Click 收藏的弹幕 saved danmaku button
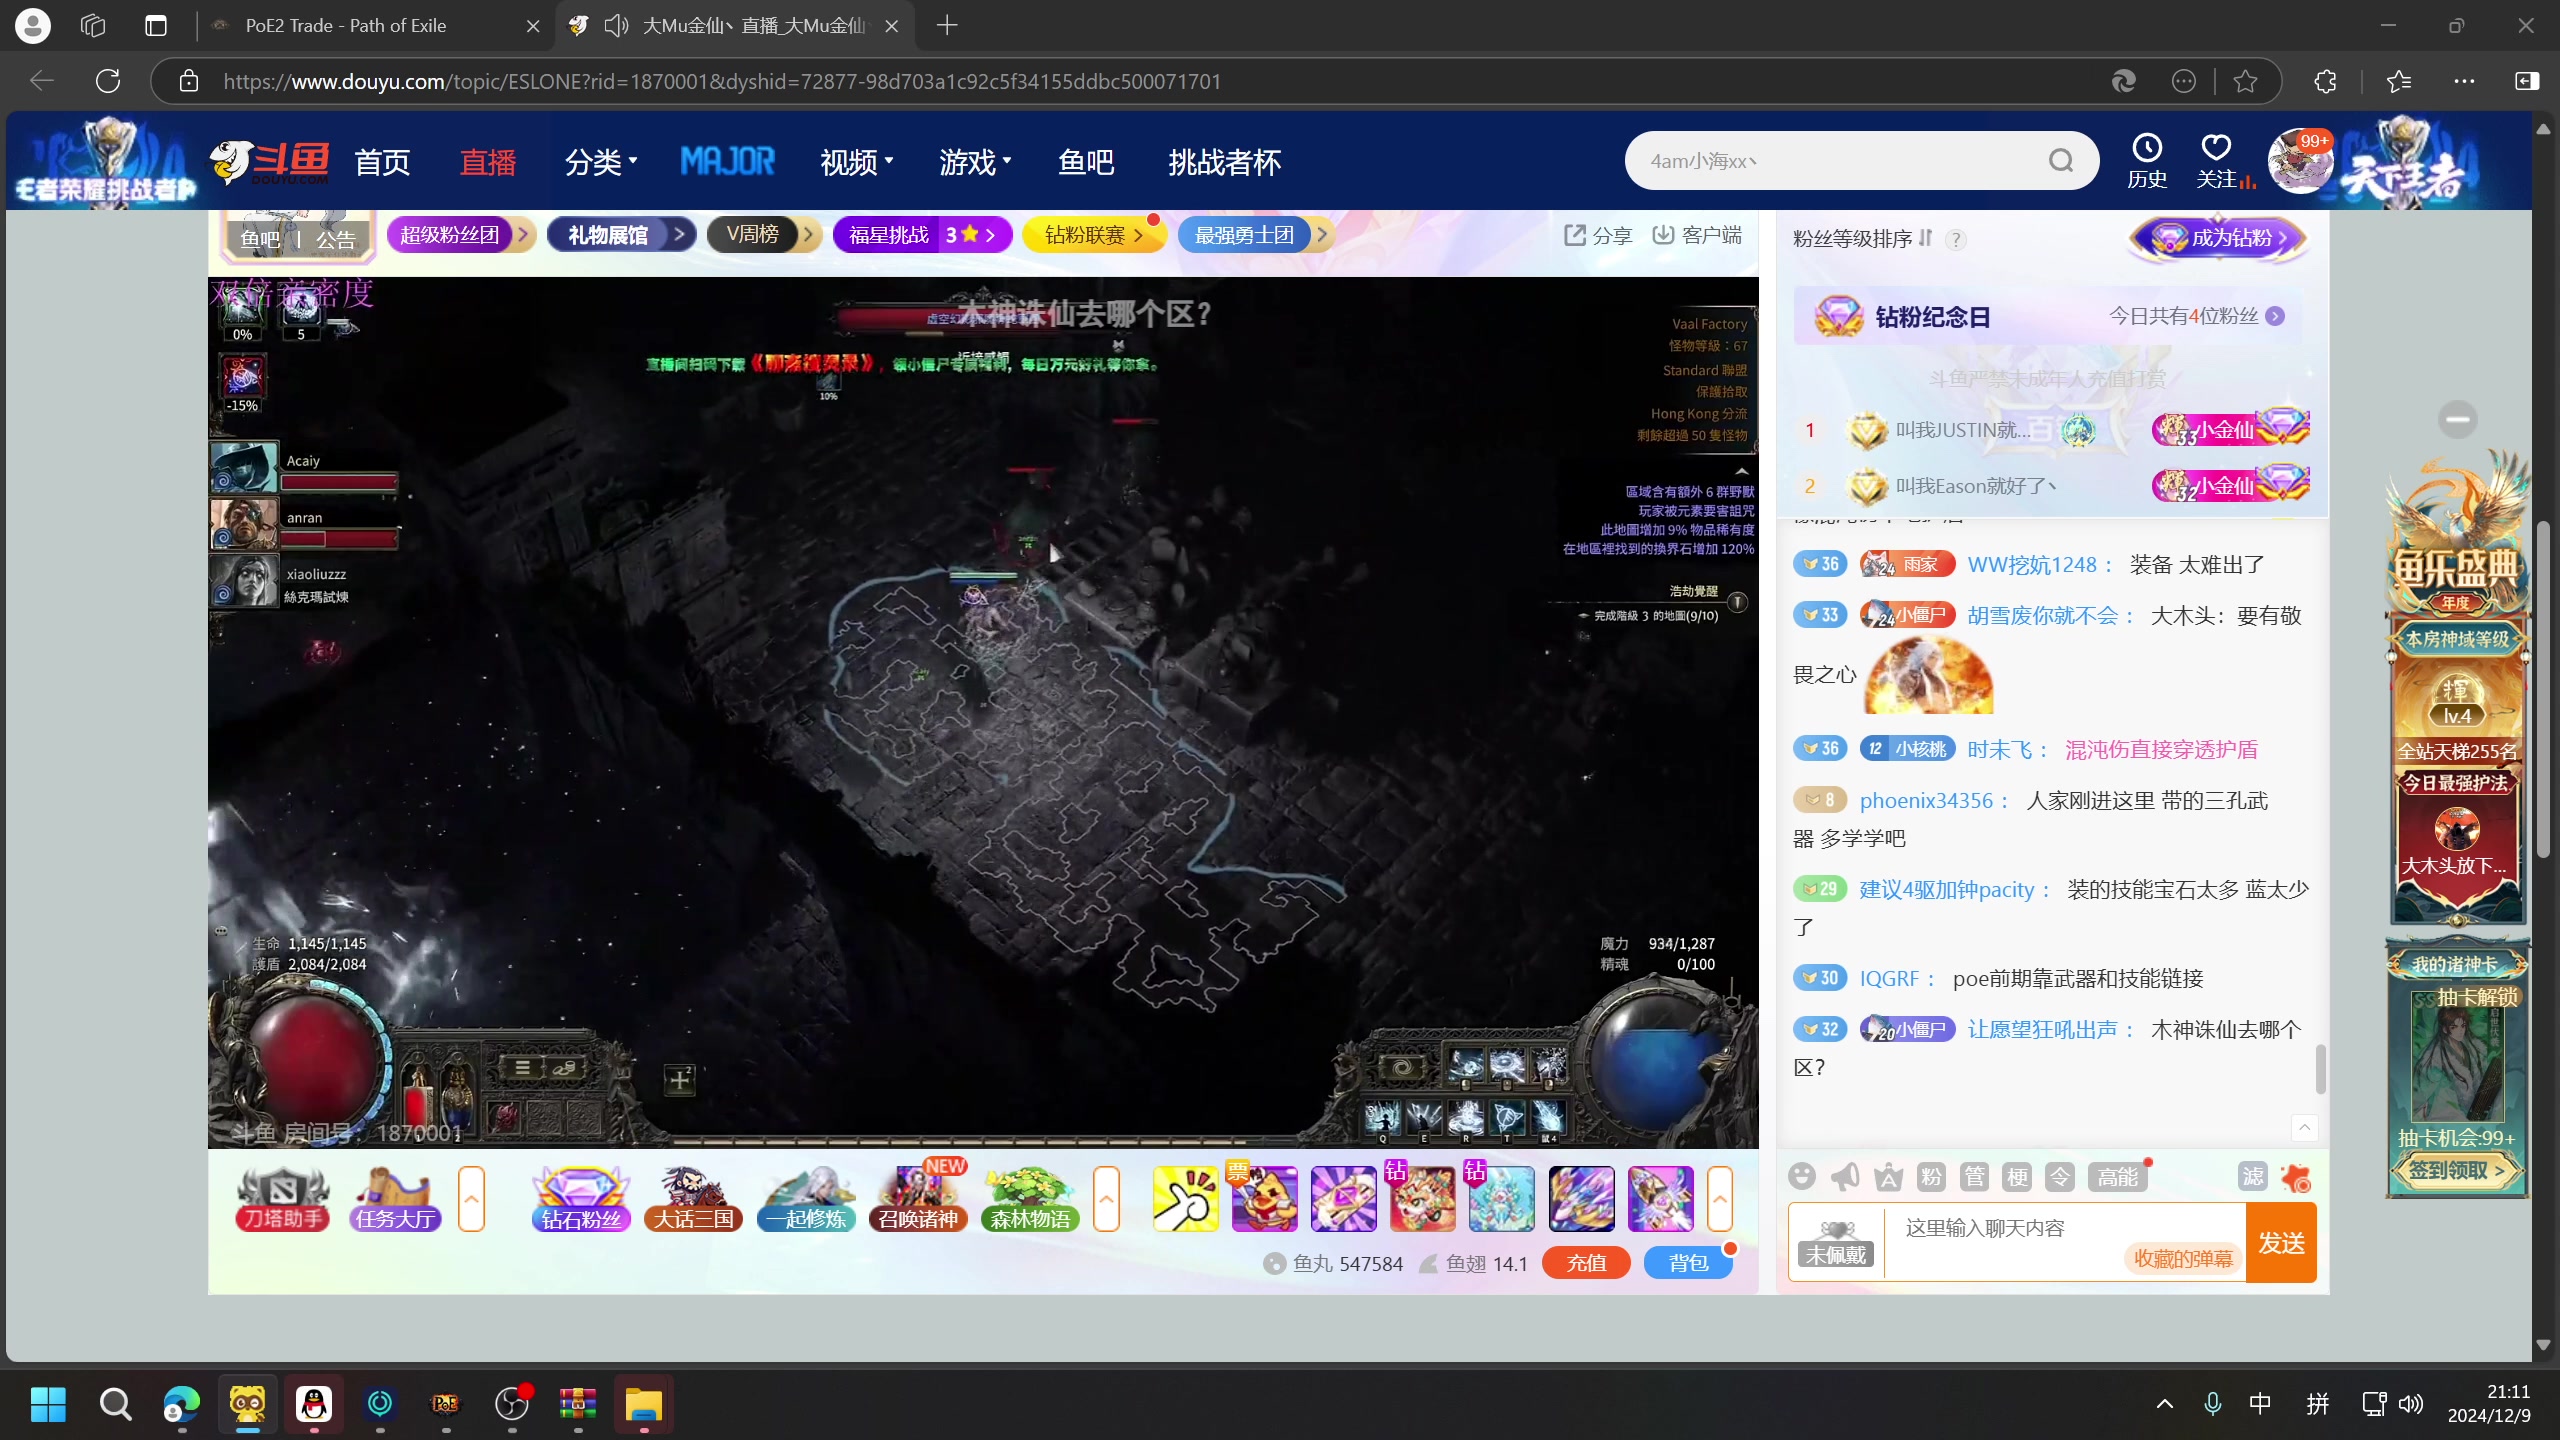The height and width of the screenshot is (1440, 2560). 2183,1259
